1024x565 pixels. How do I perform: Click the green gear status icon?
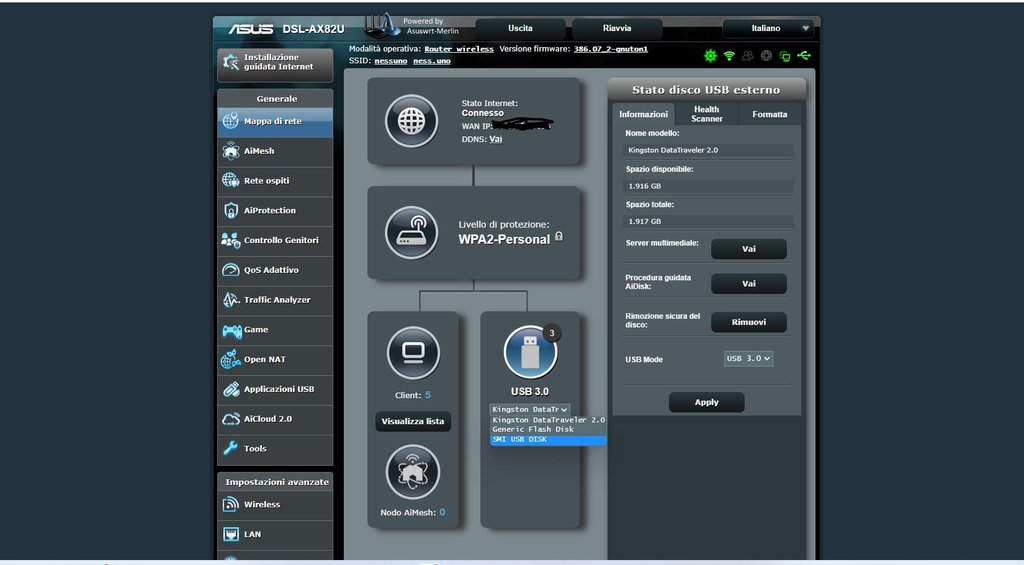coord(710,56)
